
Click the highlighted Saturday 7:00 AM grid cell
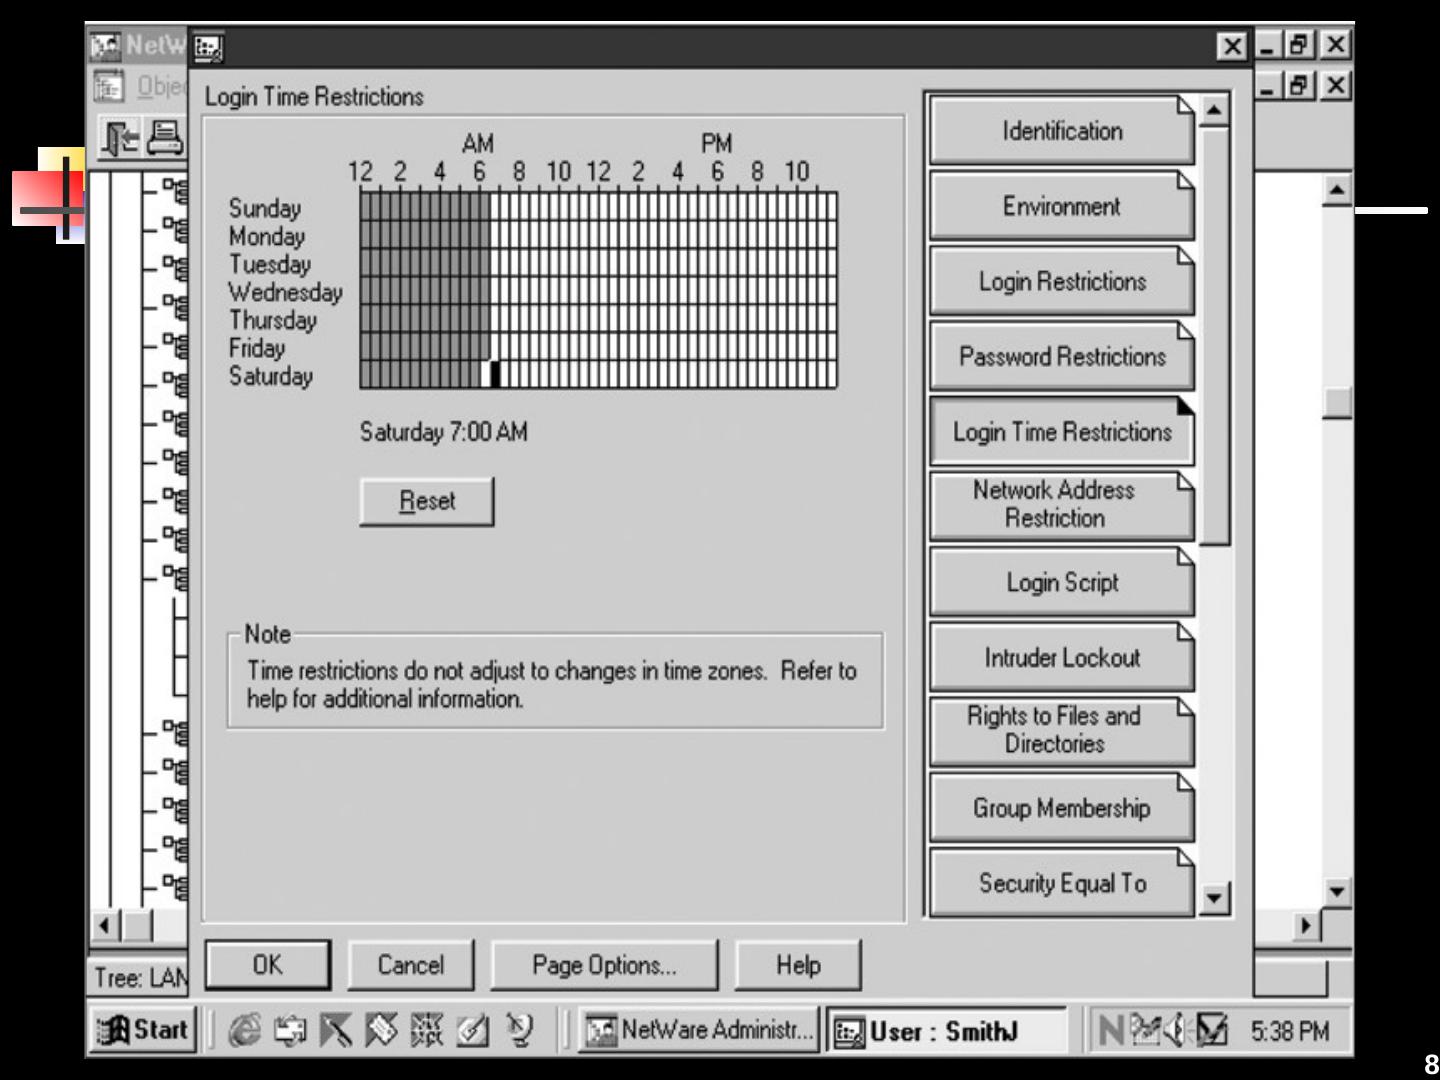tap(494, 374)
